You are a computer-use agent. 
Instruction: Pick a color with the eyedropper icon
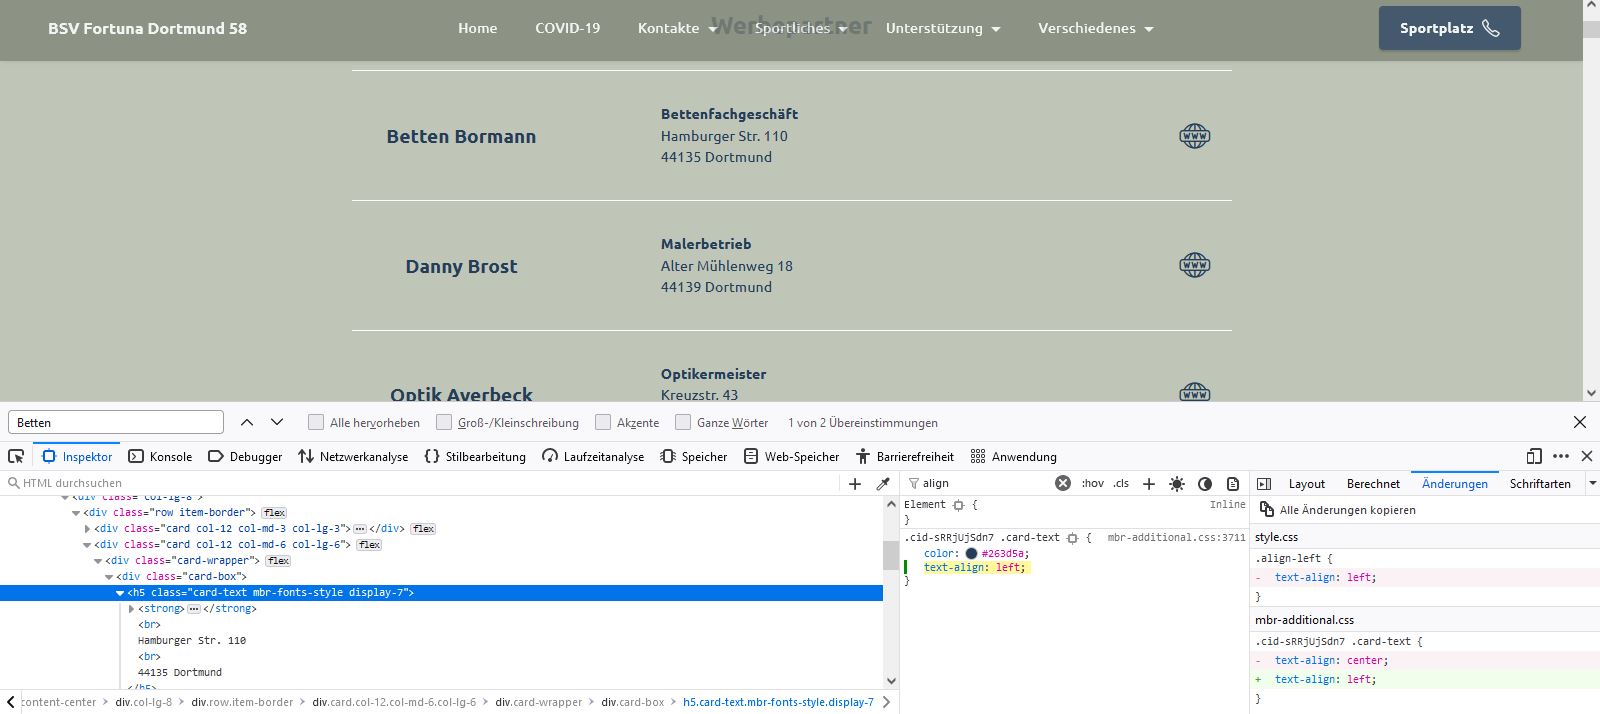(x=883, y=484)
